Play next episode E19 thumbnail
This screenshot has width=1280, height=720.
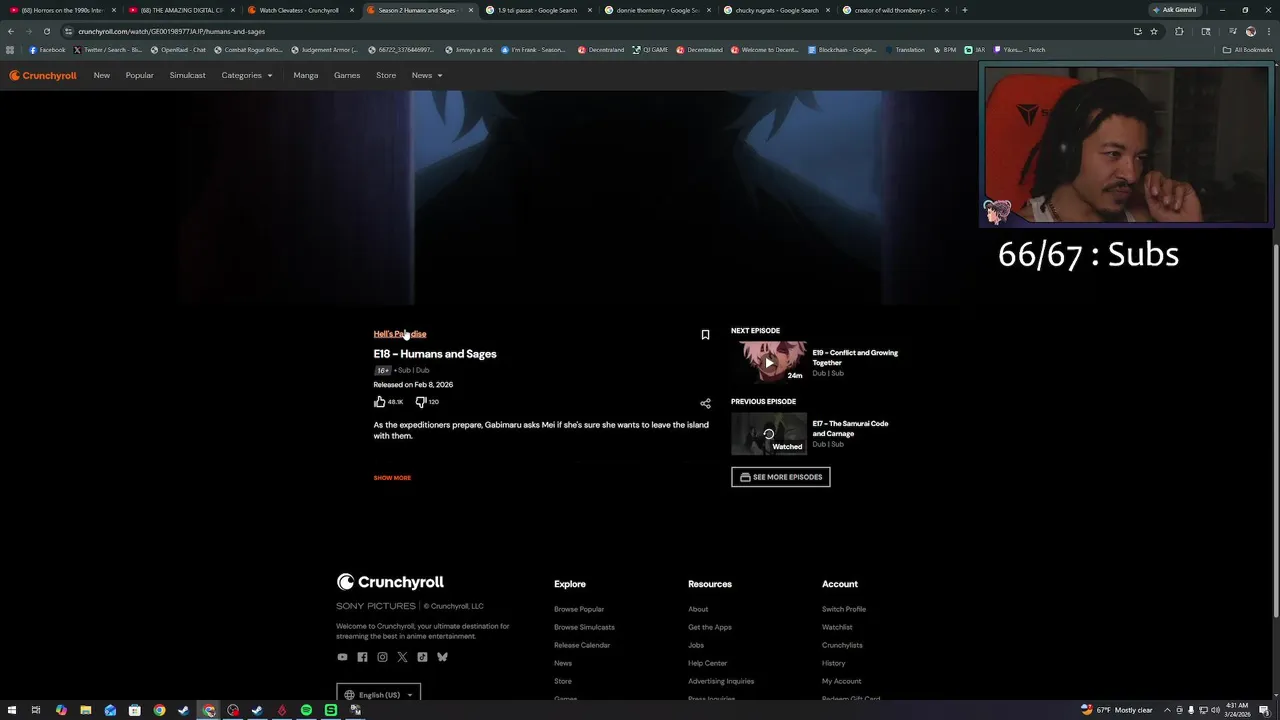point(768,362)
